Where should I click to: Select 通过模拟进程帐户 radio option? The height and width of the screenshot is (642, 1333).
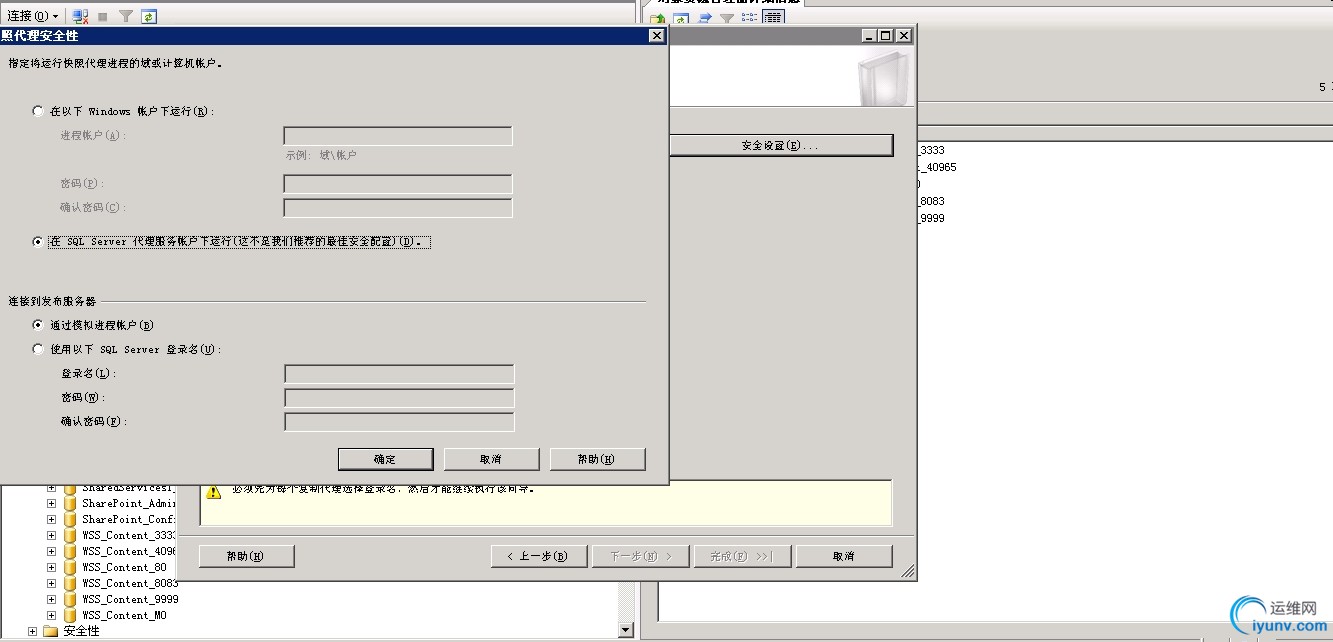click(38, 325)
